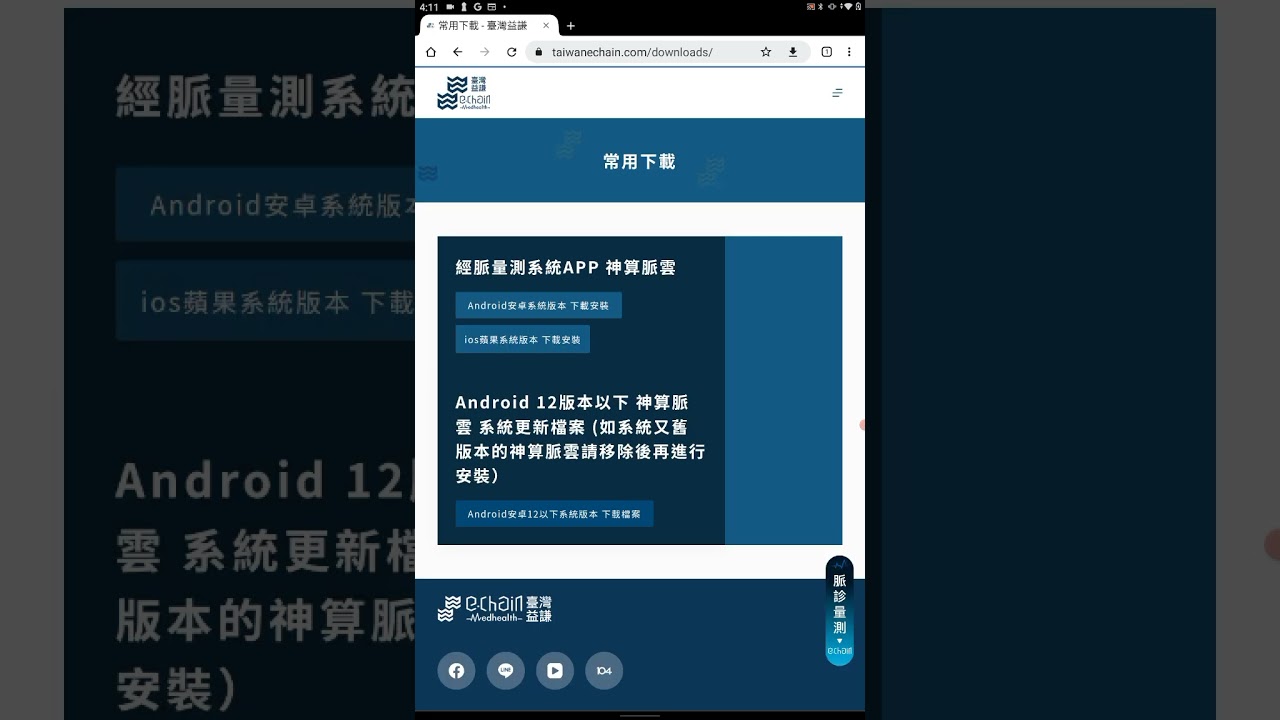Open the YouTube channel icon
The width and height of the screenshot is (1280, 720).
[555, 671]
